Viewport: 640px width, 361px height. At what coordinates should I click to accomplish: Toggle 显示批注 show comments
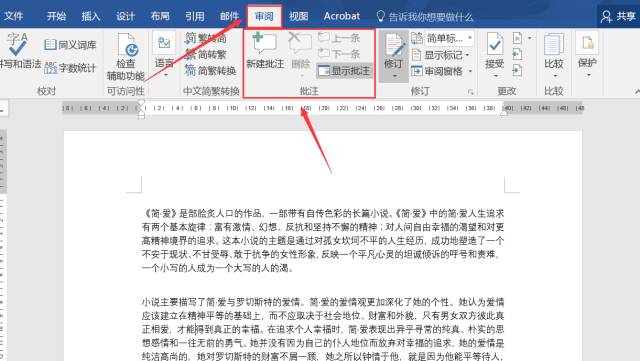344,71
